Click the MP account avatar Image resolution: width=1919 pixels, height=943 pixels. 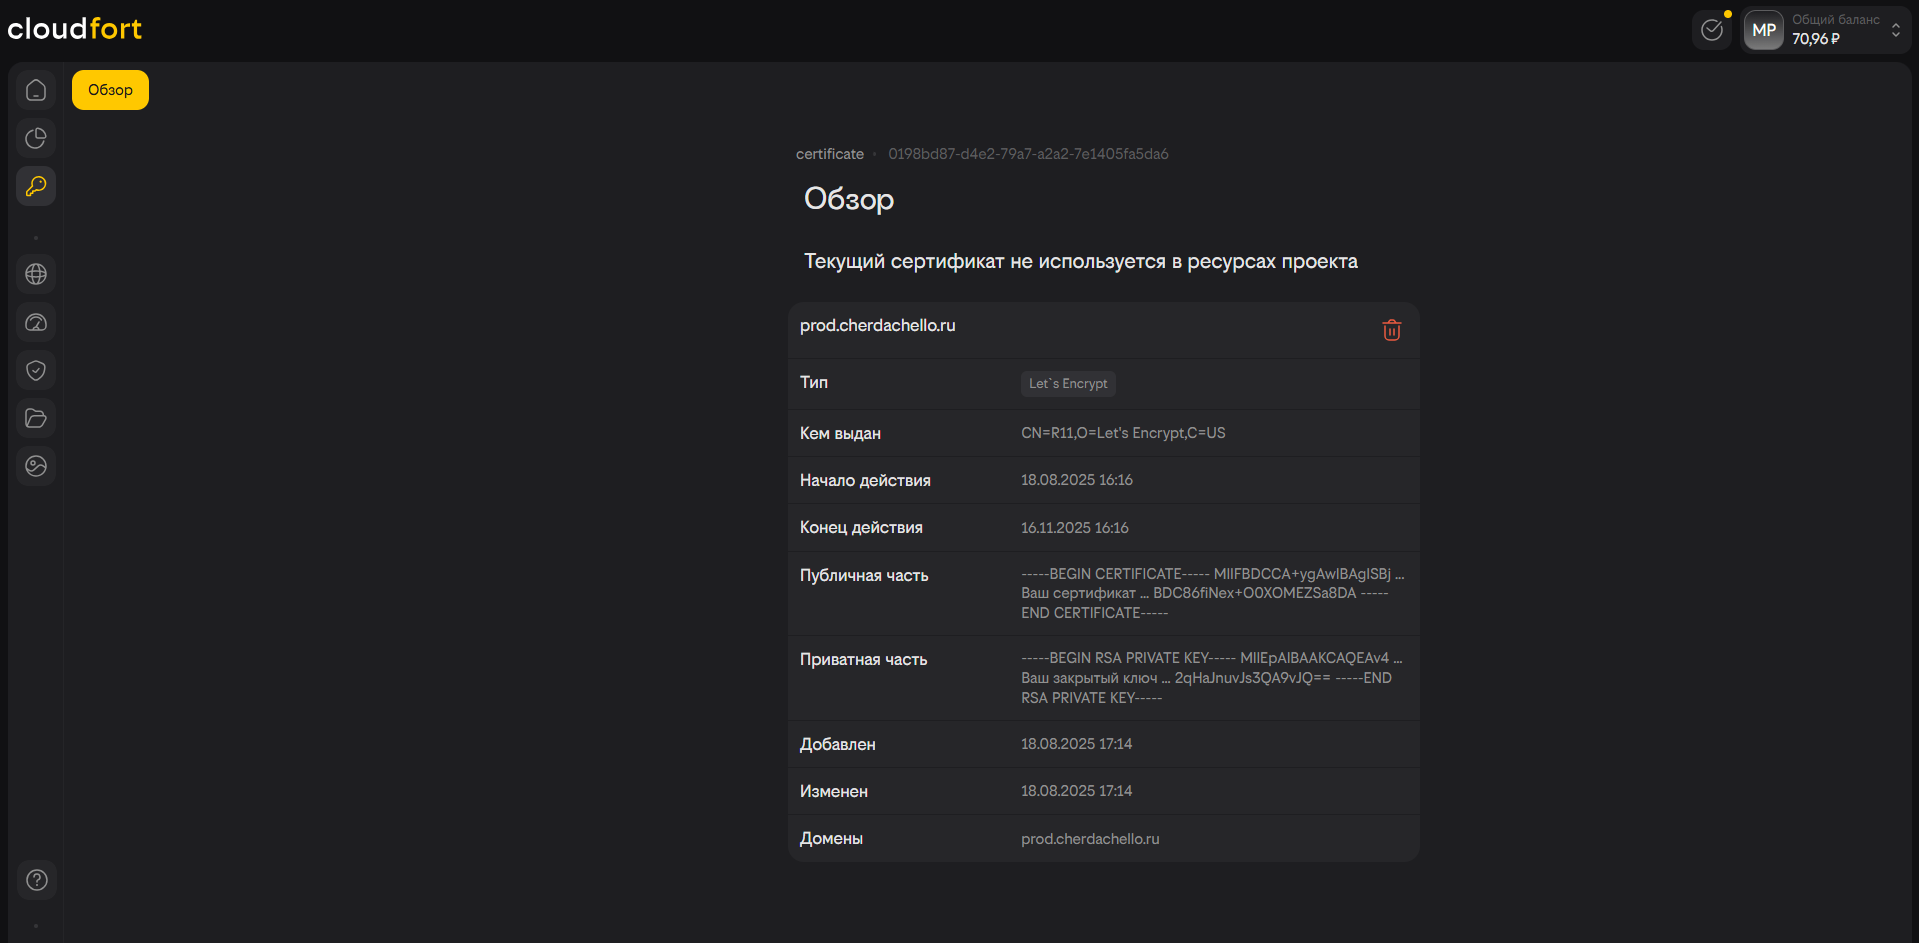click(x=1764, y=30)
